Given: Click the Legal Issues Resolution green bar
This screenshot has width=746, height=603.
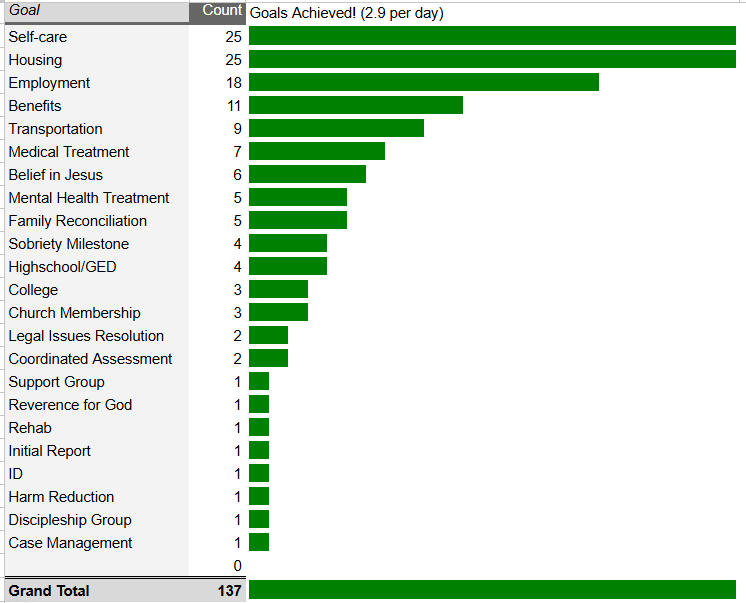Looking at the screenshot, I should click(268, 335).
